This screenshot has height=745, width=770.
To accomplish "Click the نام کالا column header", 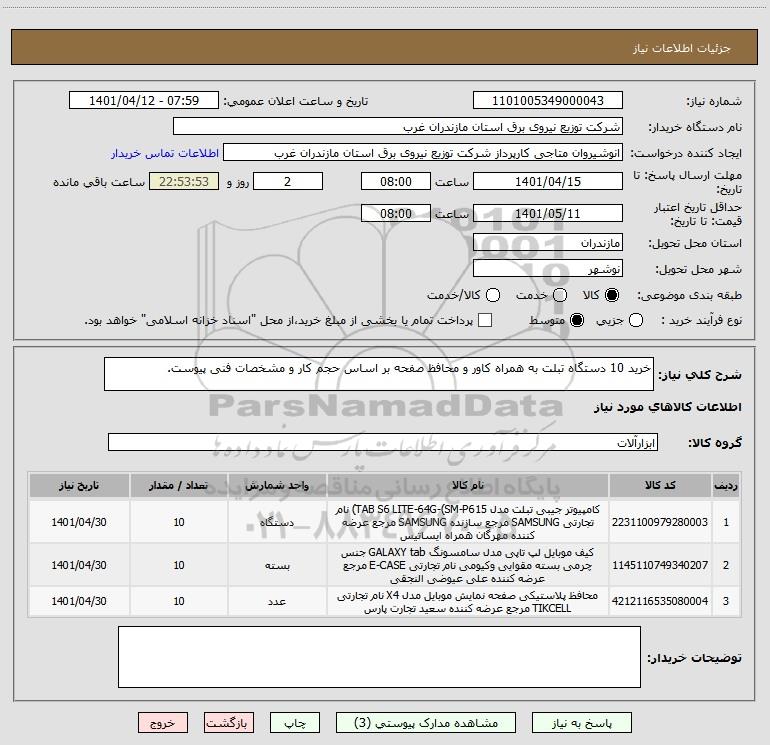I will (468, 486).
